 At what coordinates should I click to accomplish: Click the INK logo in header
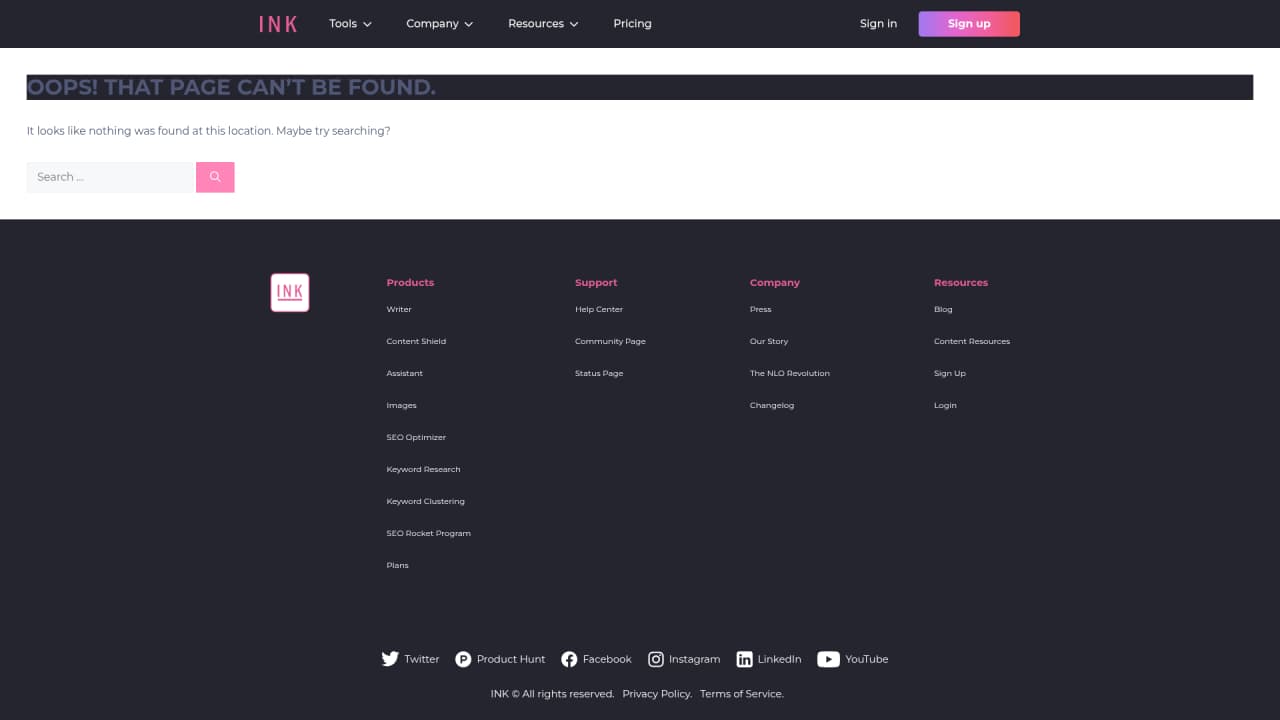[278, 24]
